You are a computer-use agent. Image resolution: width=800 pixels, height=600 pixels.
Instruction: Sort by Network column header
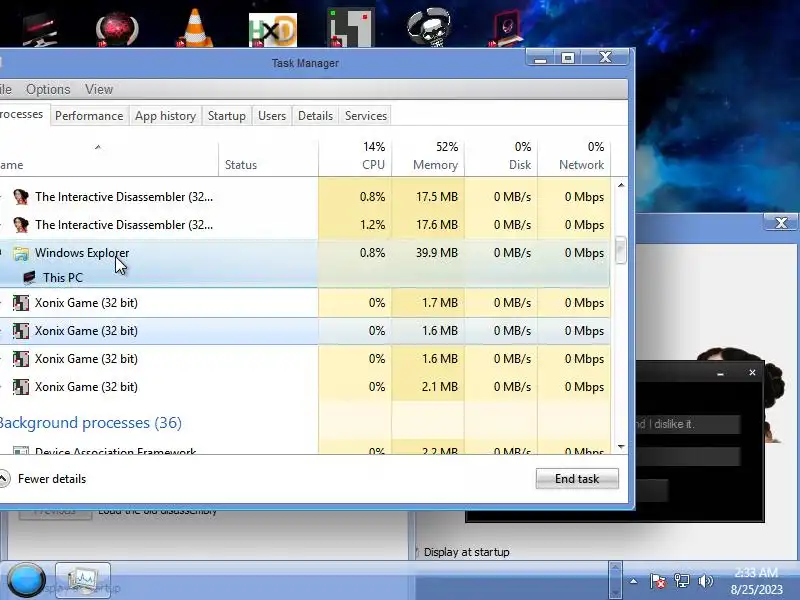coord(574,156)
